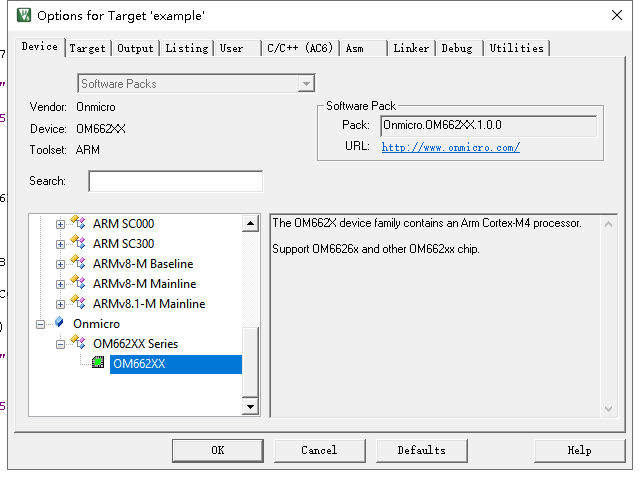Focus the device Search field
Image resolution: width=640 pixels, height=477 pixels.
click(x=176, y=181)
